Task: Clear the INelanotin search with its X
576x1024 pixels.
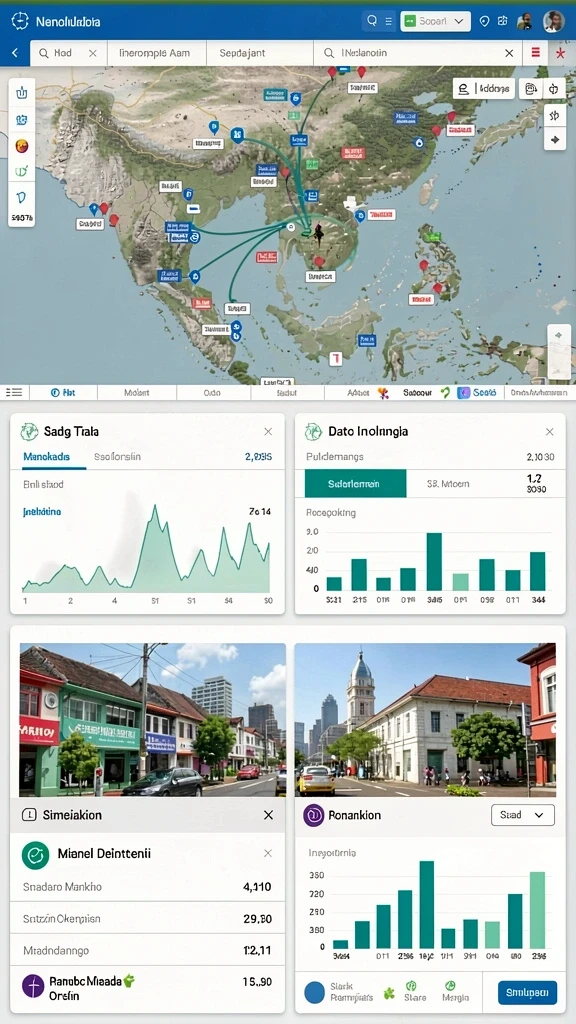Action: point(509,53)
